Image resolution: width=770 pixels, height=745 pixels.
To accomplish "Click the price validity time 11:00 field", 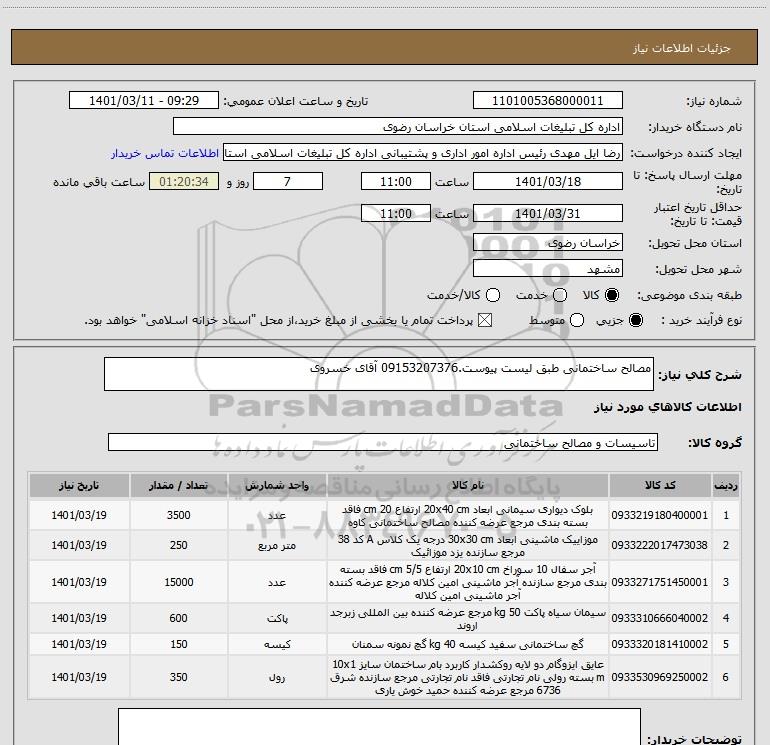I will [396, 214].
